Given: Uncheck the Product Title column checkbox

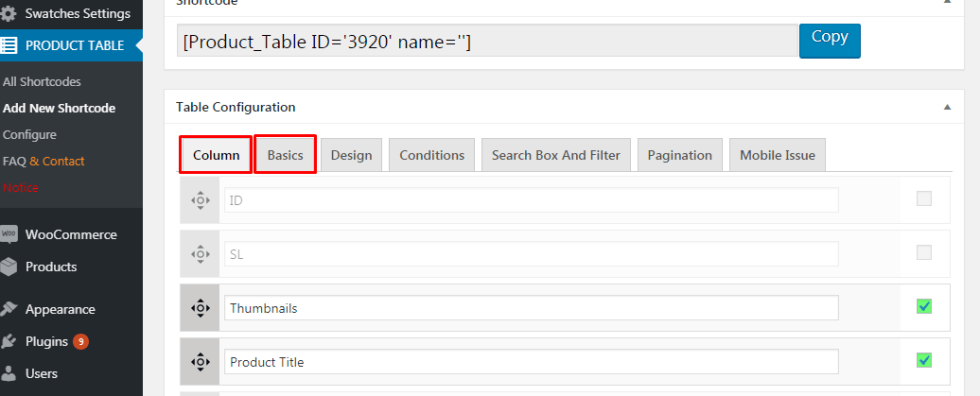Looking at the screenshot, I should coord(924,360).
